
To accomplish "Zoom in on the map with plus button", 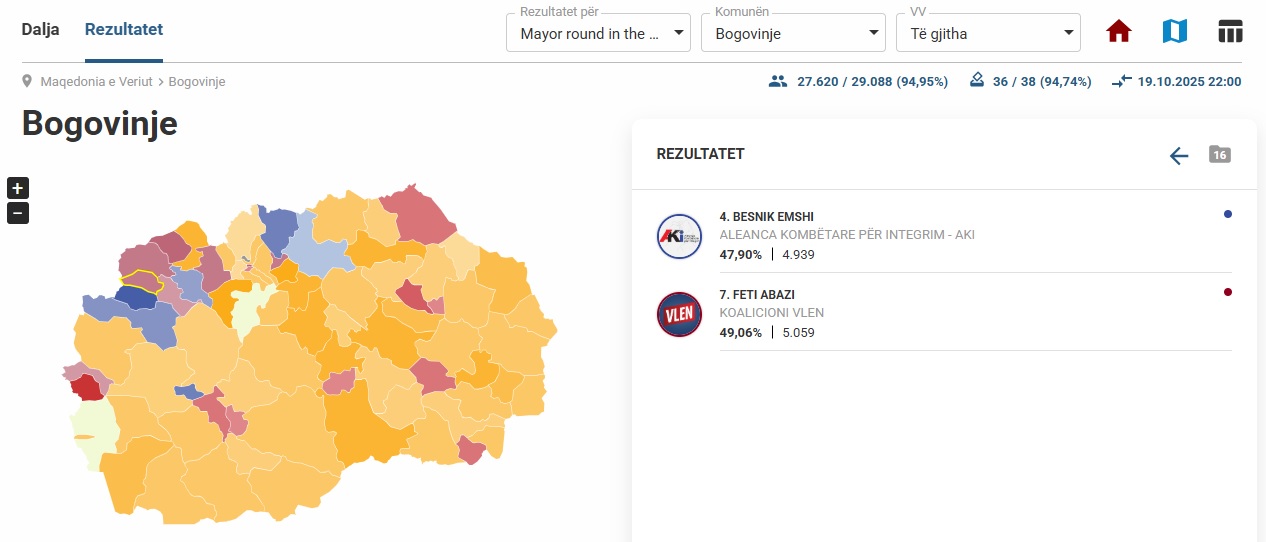I will click(18, 188).
